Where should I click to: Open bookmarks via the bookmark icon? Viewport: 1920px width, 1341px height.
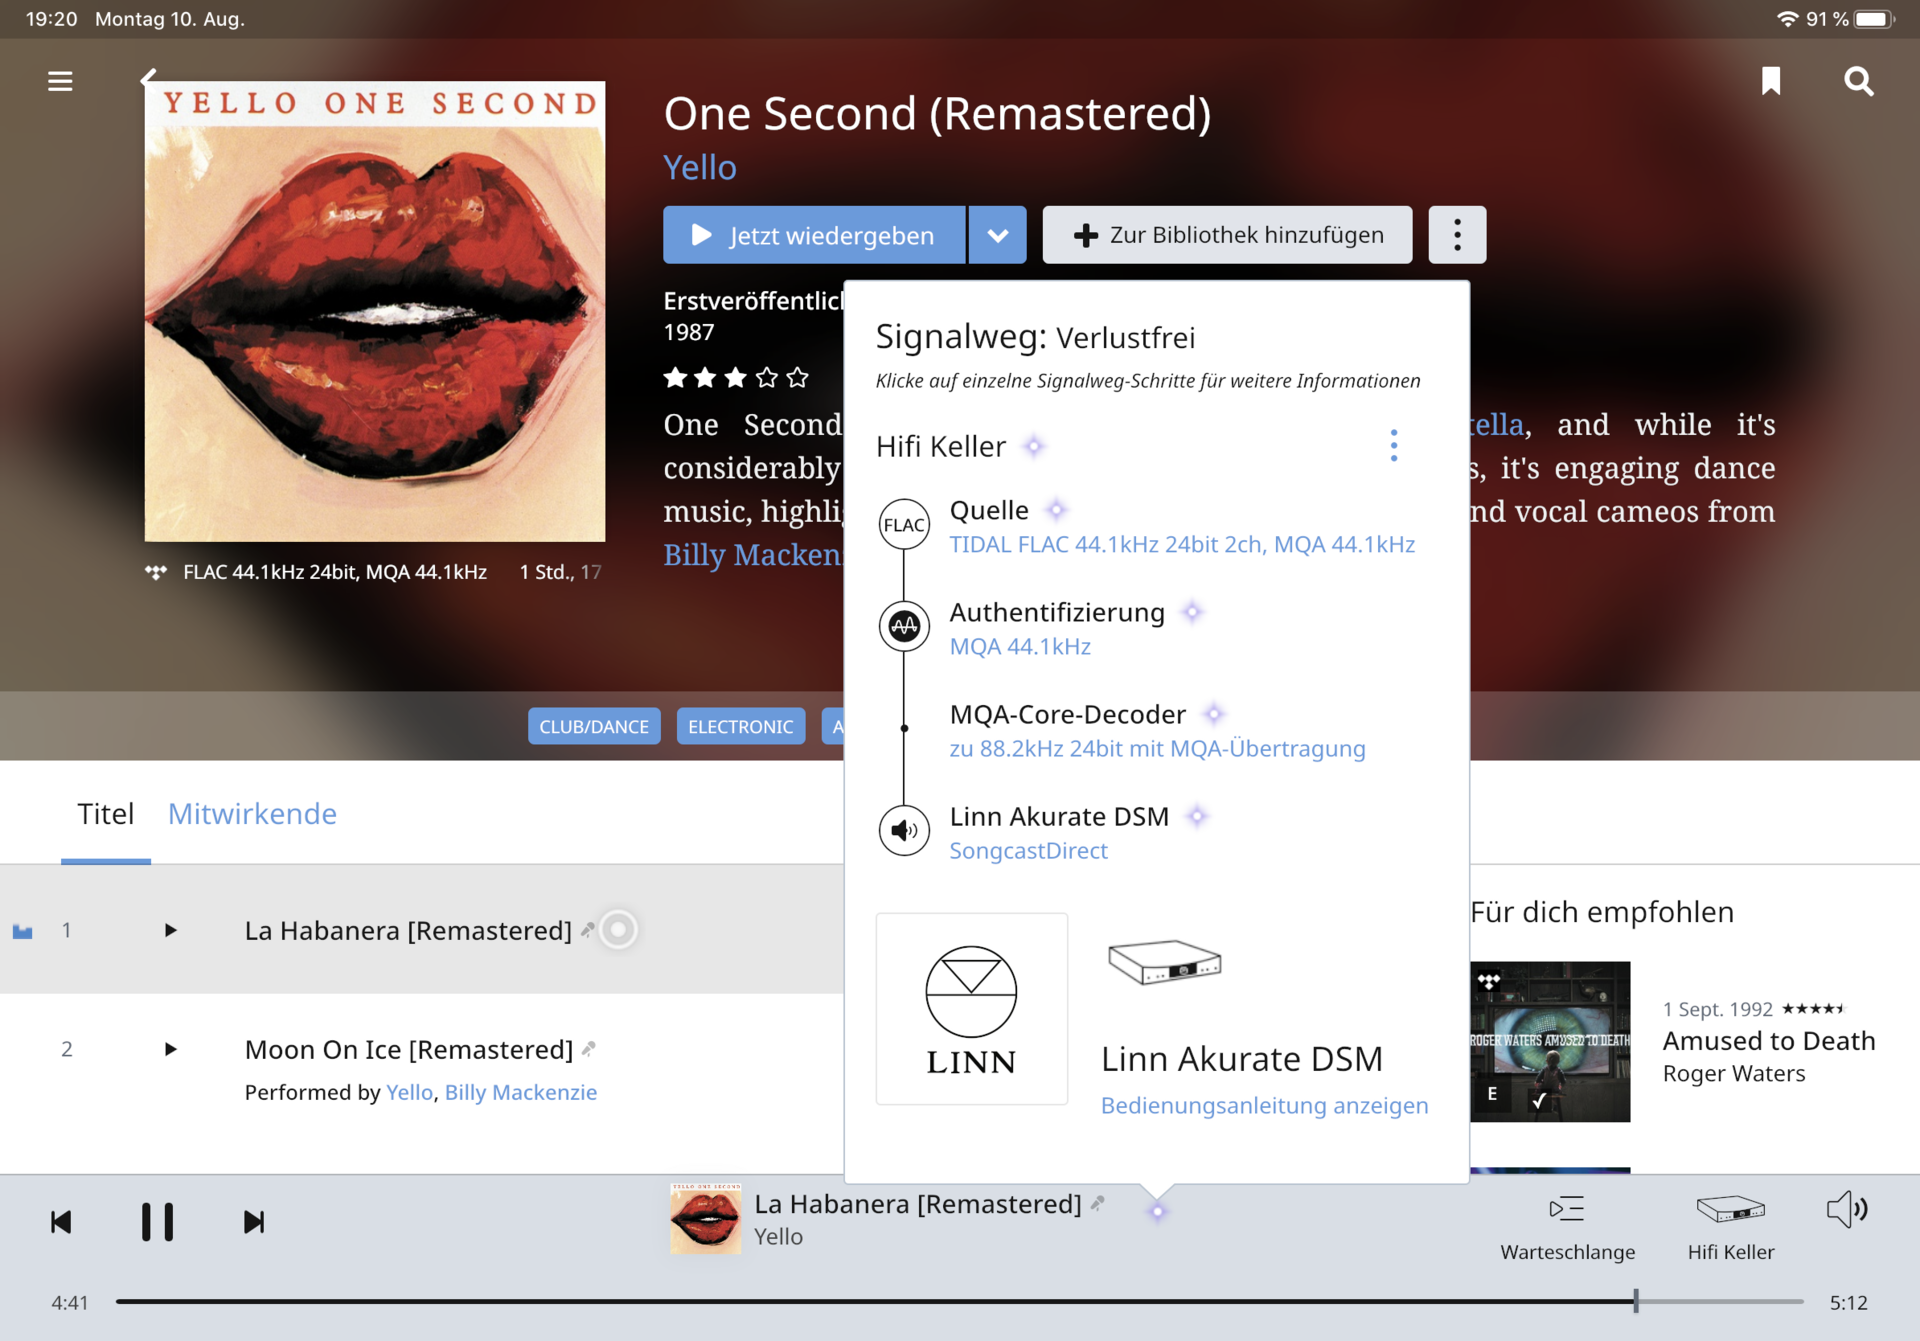click(1771, 81)
